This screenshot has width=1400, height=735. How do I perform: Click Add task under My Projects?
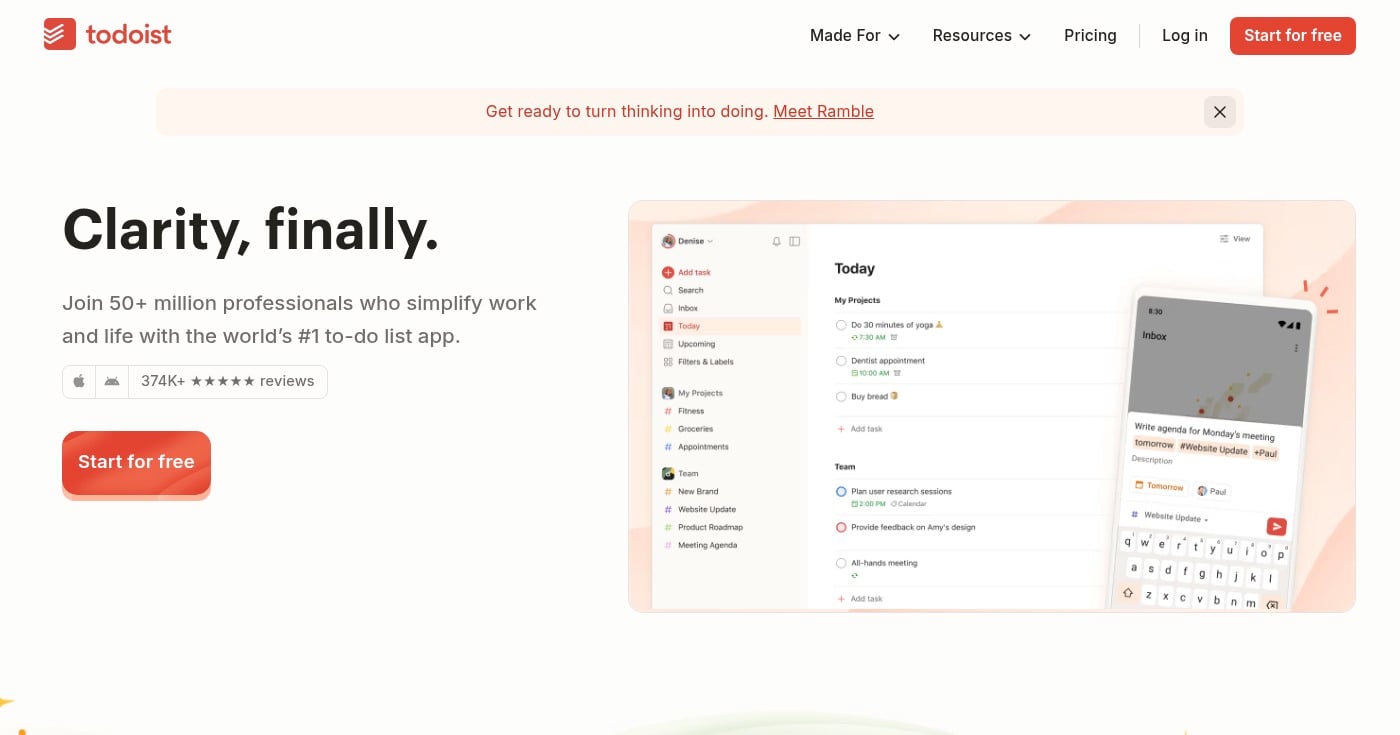[860, 429]
